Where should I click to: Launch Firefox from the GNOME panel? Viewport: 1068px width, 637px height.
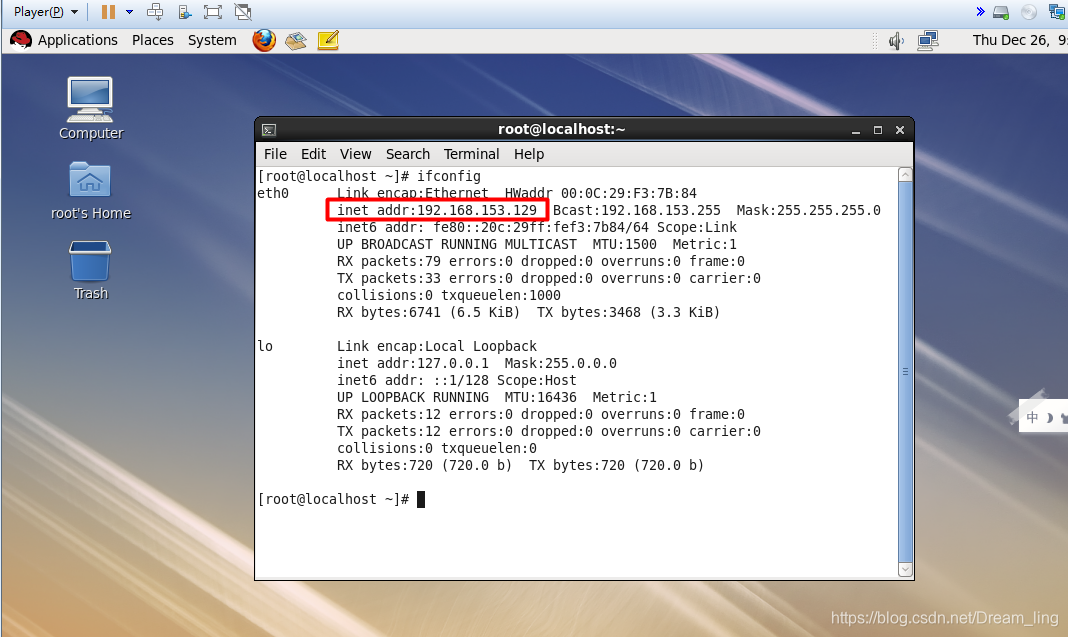pos(263,40)
